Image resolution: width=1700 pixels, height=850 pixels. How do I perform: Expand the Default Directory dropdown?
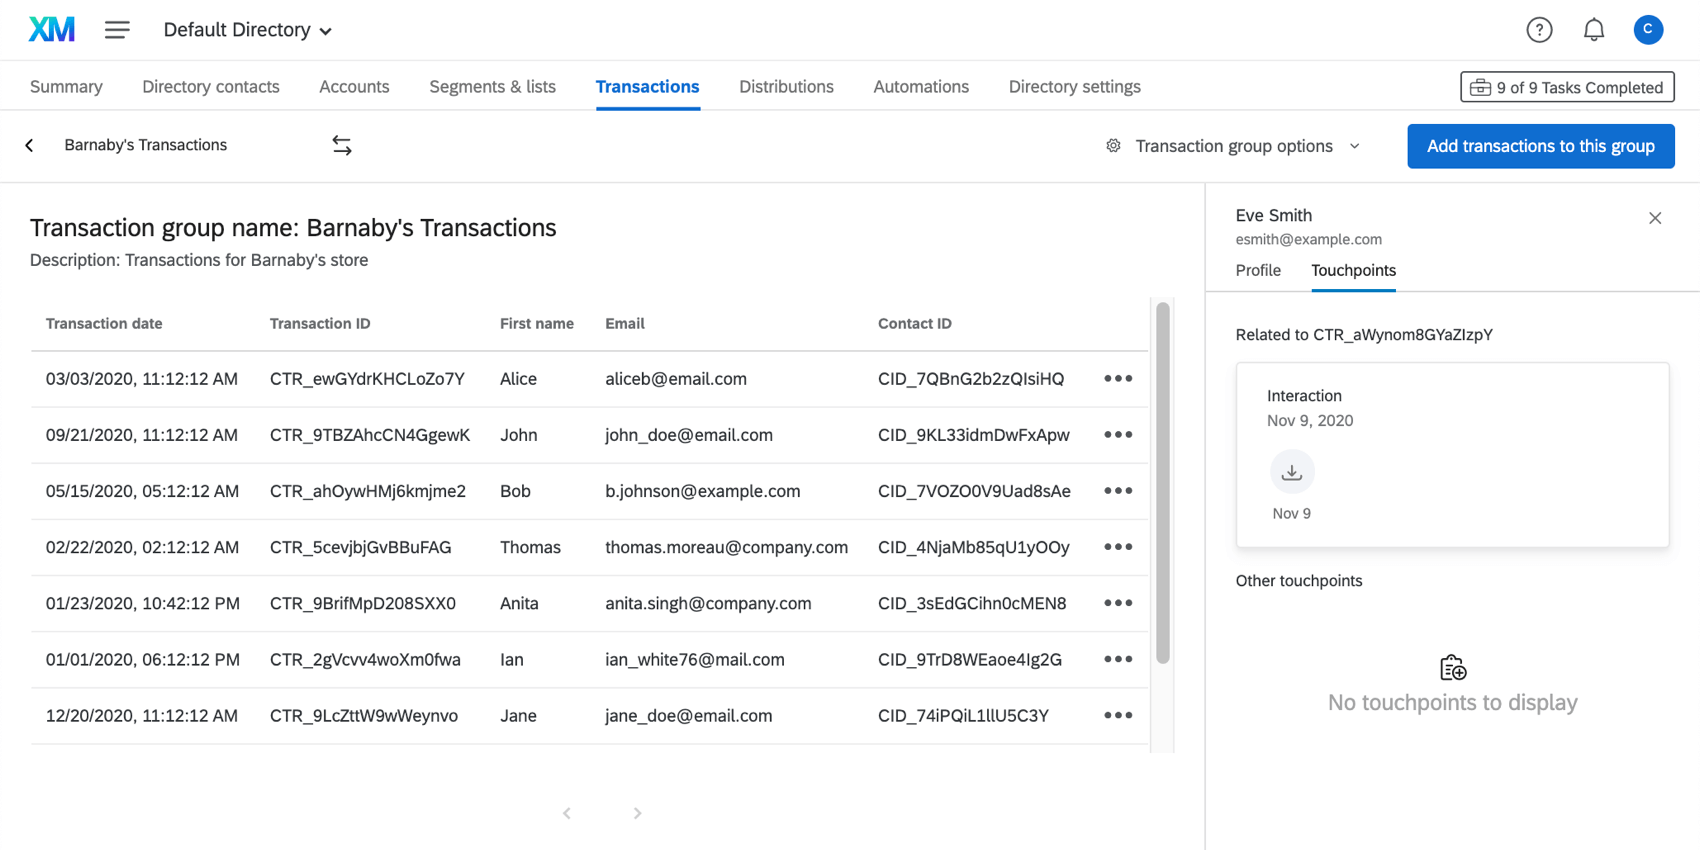248,30
